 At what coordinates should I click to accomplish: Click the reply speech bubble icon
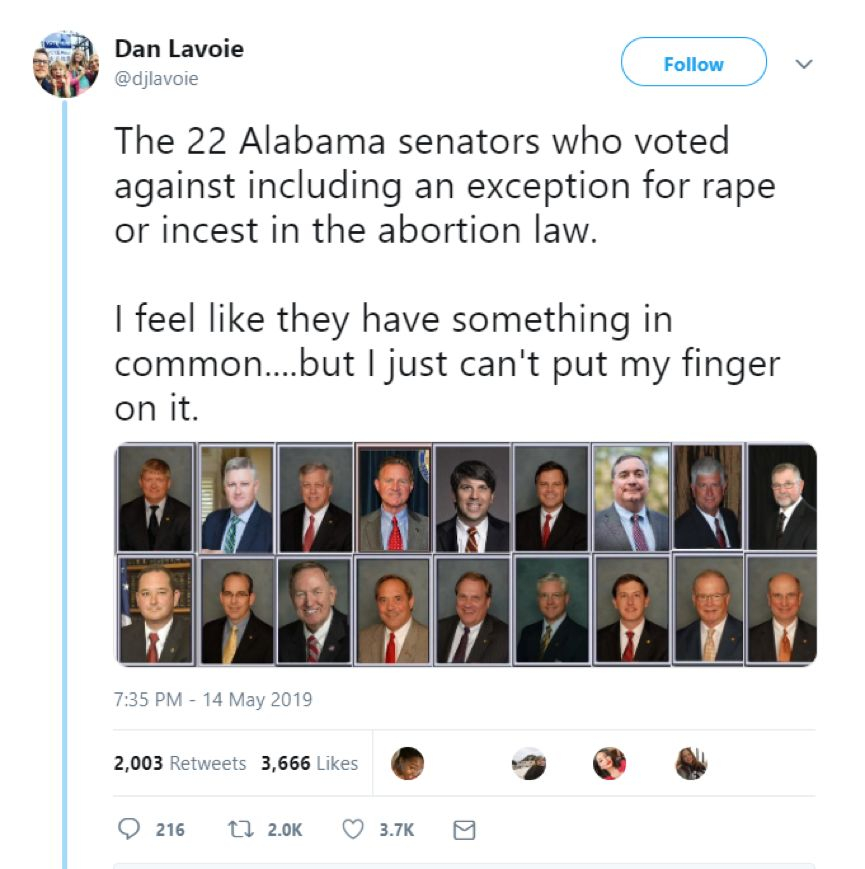[x=130, y=829]
